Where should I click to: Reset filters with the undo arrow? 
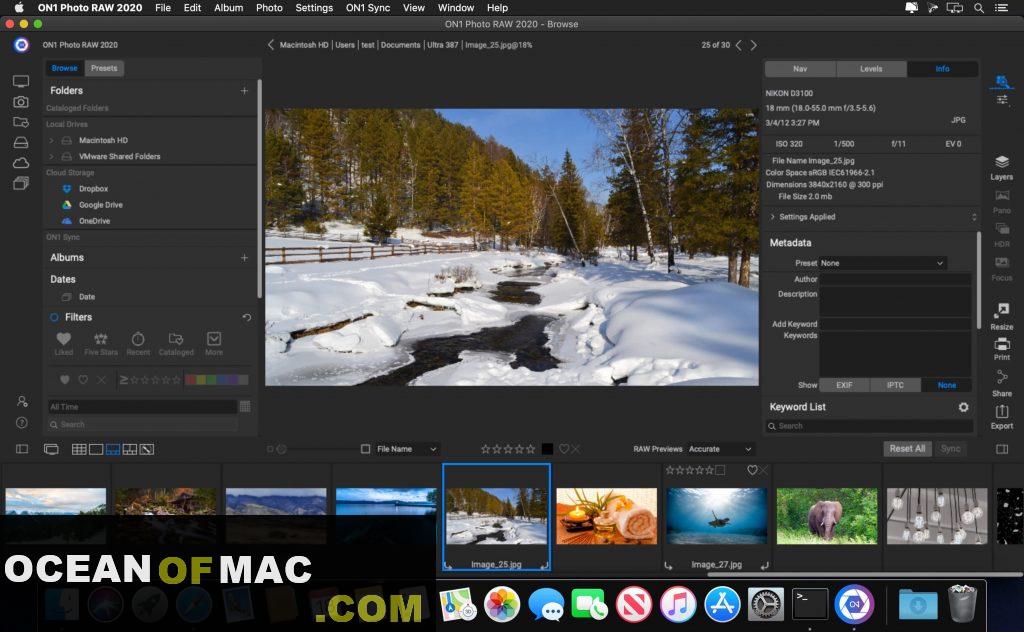[x=246, y=317]
